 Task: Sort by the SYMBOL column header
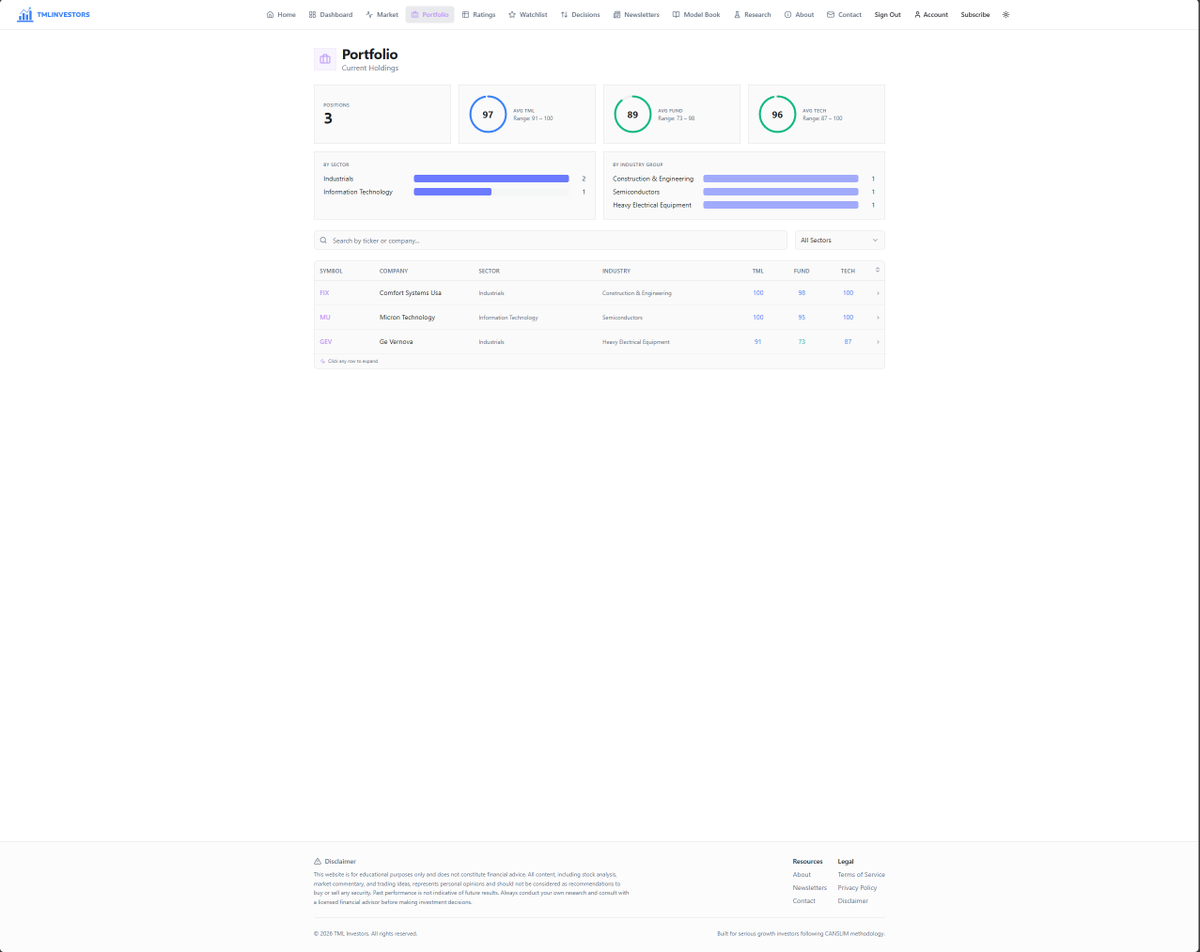pos(331,271)
